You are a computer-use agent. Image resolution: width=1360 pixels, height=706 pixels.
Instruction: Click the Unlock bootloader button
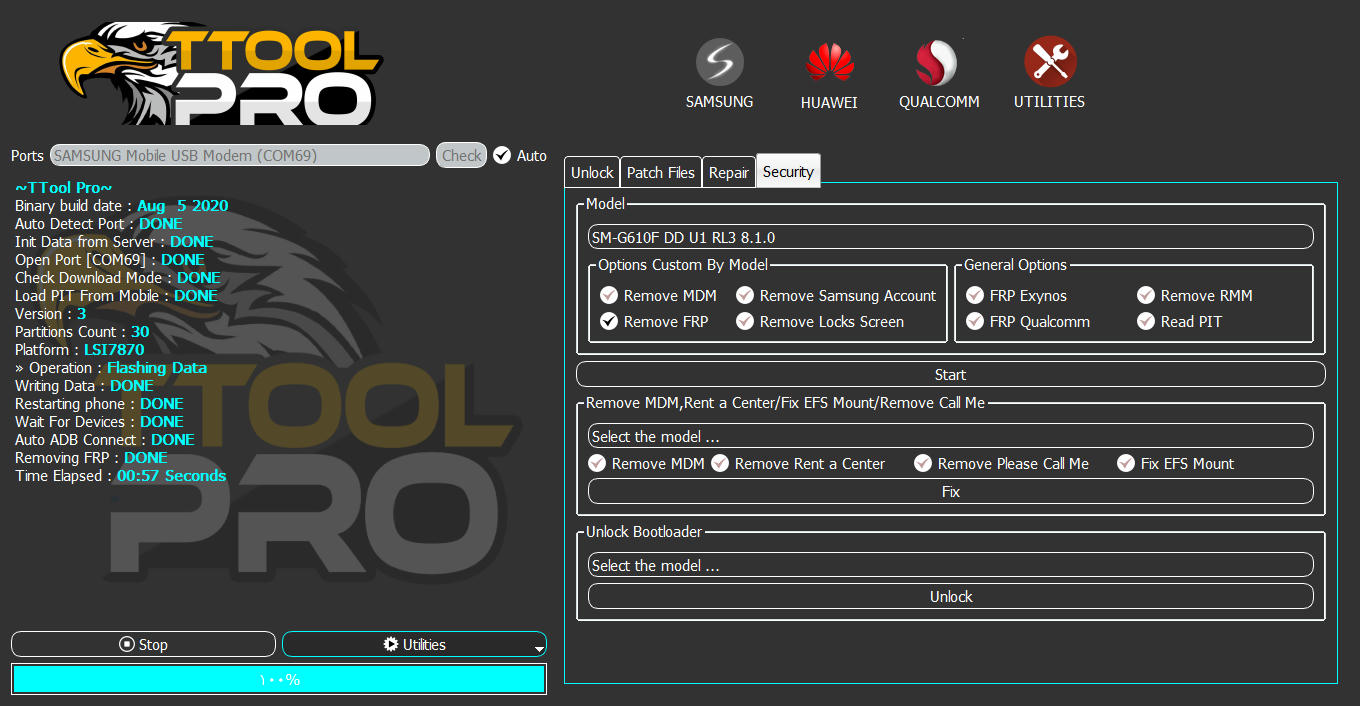tap(950, 596)
